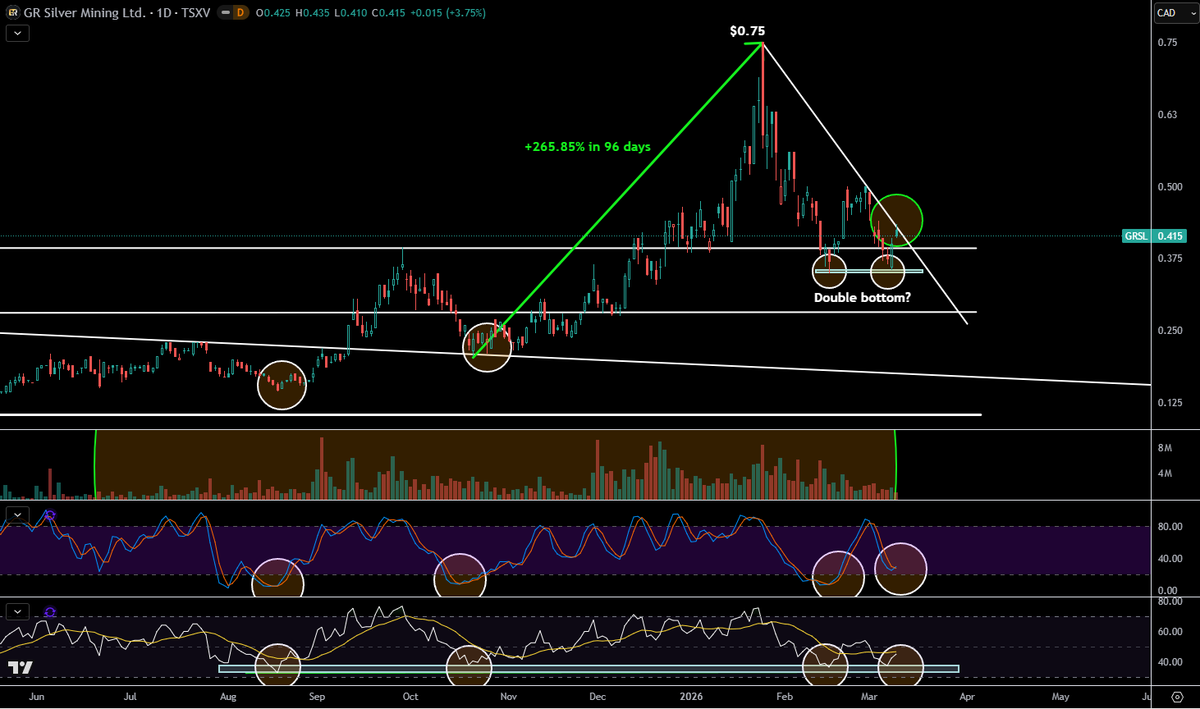Click the May label on time axis
Screen dimensions: 1200x709
click(1060, 695)
